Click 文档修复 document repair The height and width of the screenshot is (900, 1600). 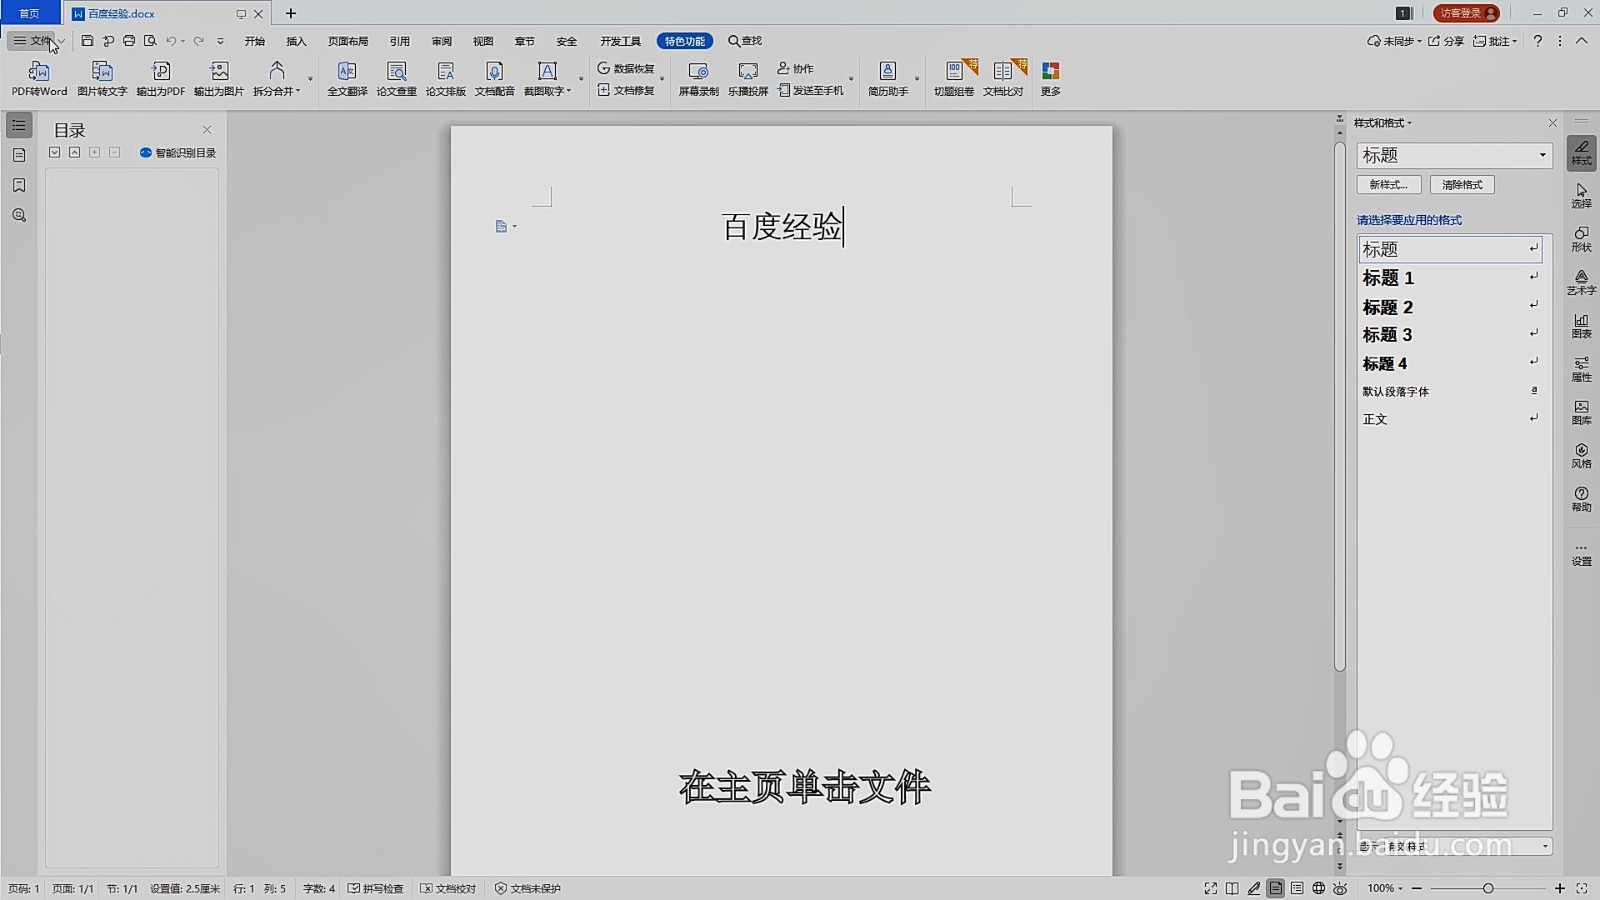pyautogui.click(x=626, y=90)
